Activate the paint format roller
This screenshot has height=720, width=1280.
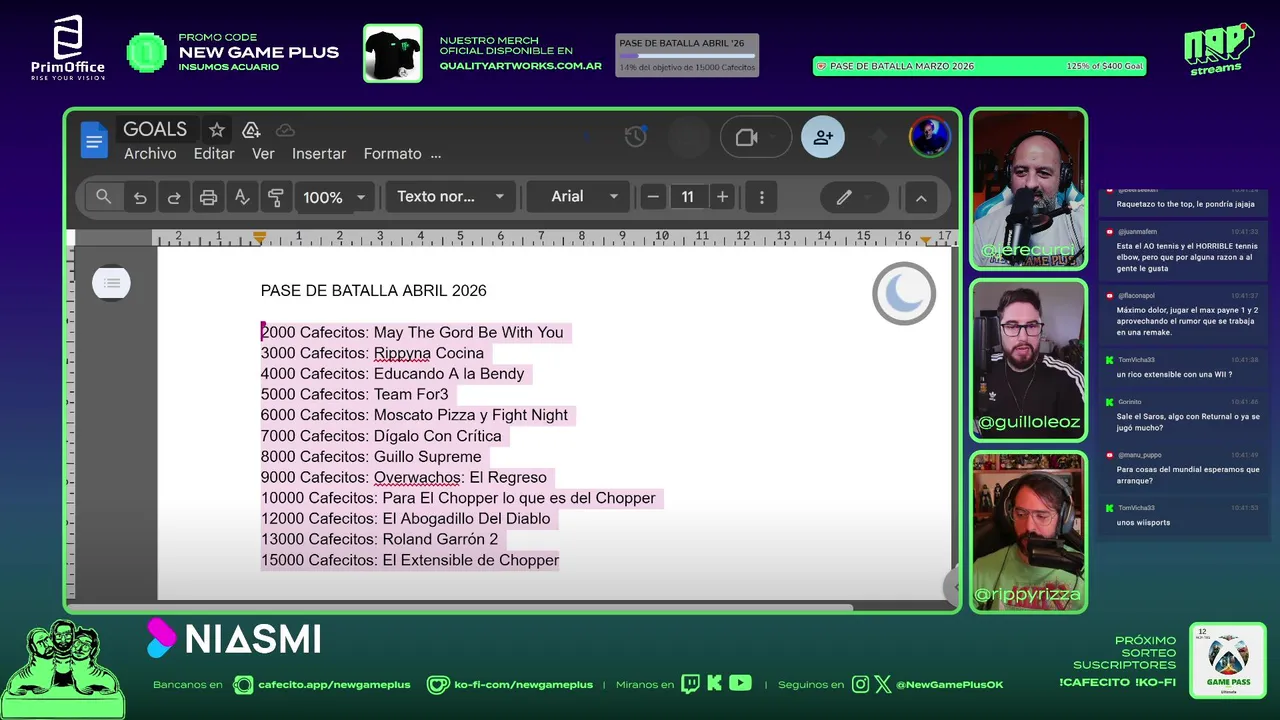coord(276,198)
